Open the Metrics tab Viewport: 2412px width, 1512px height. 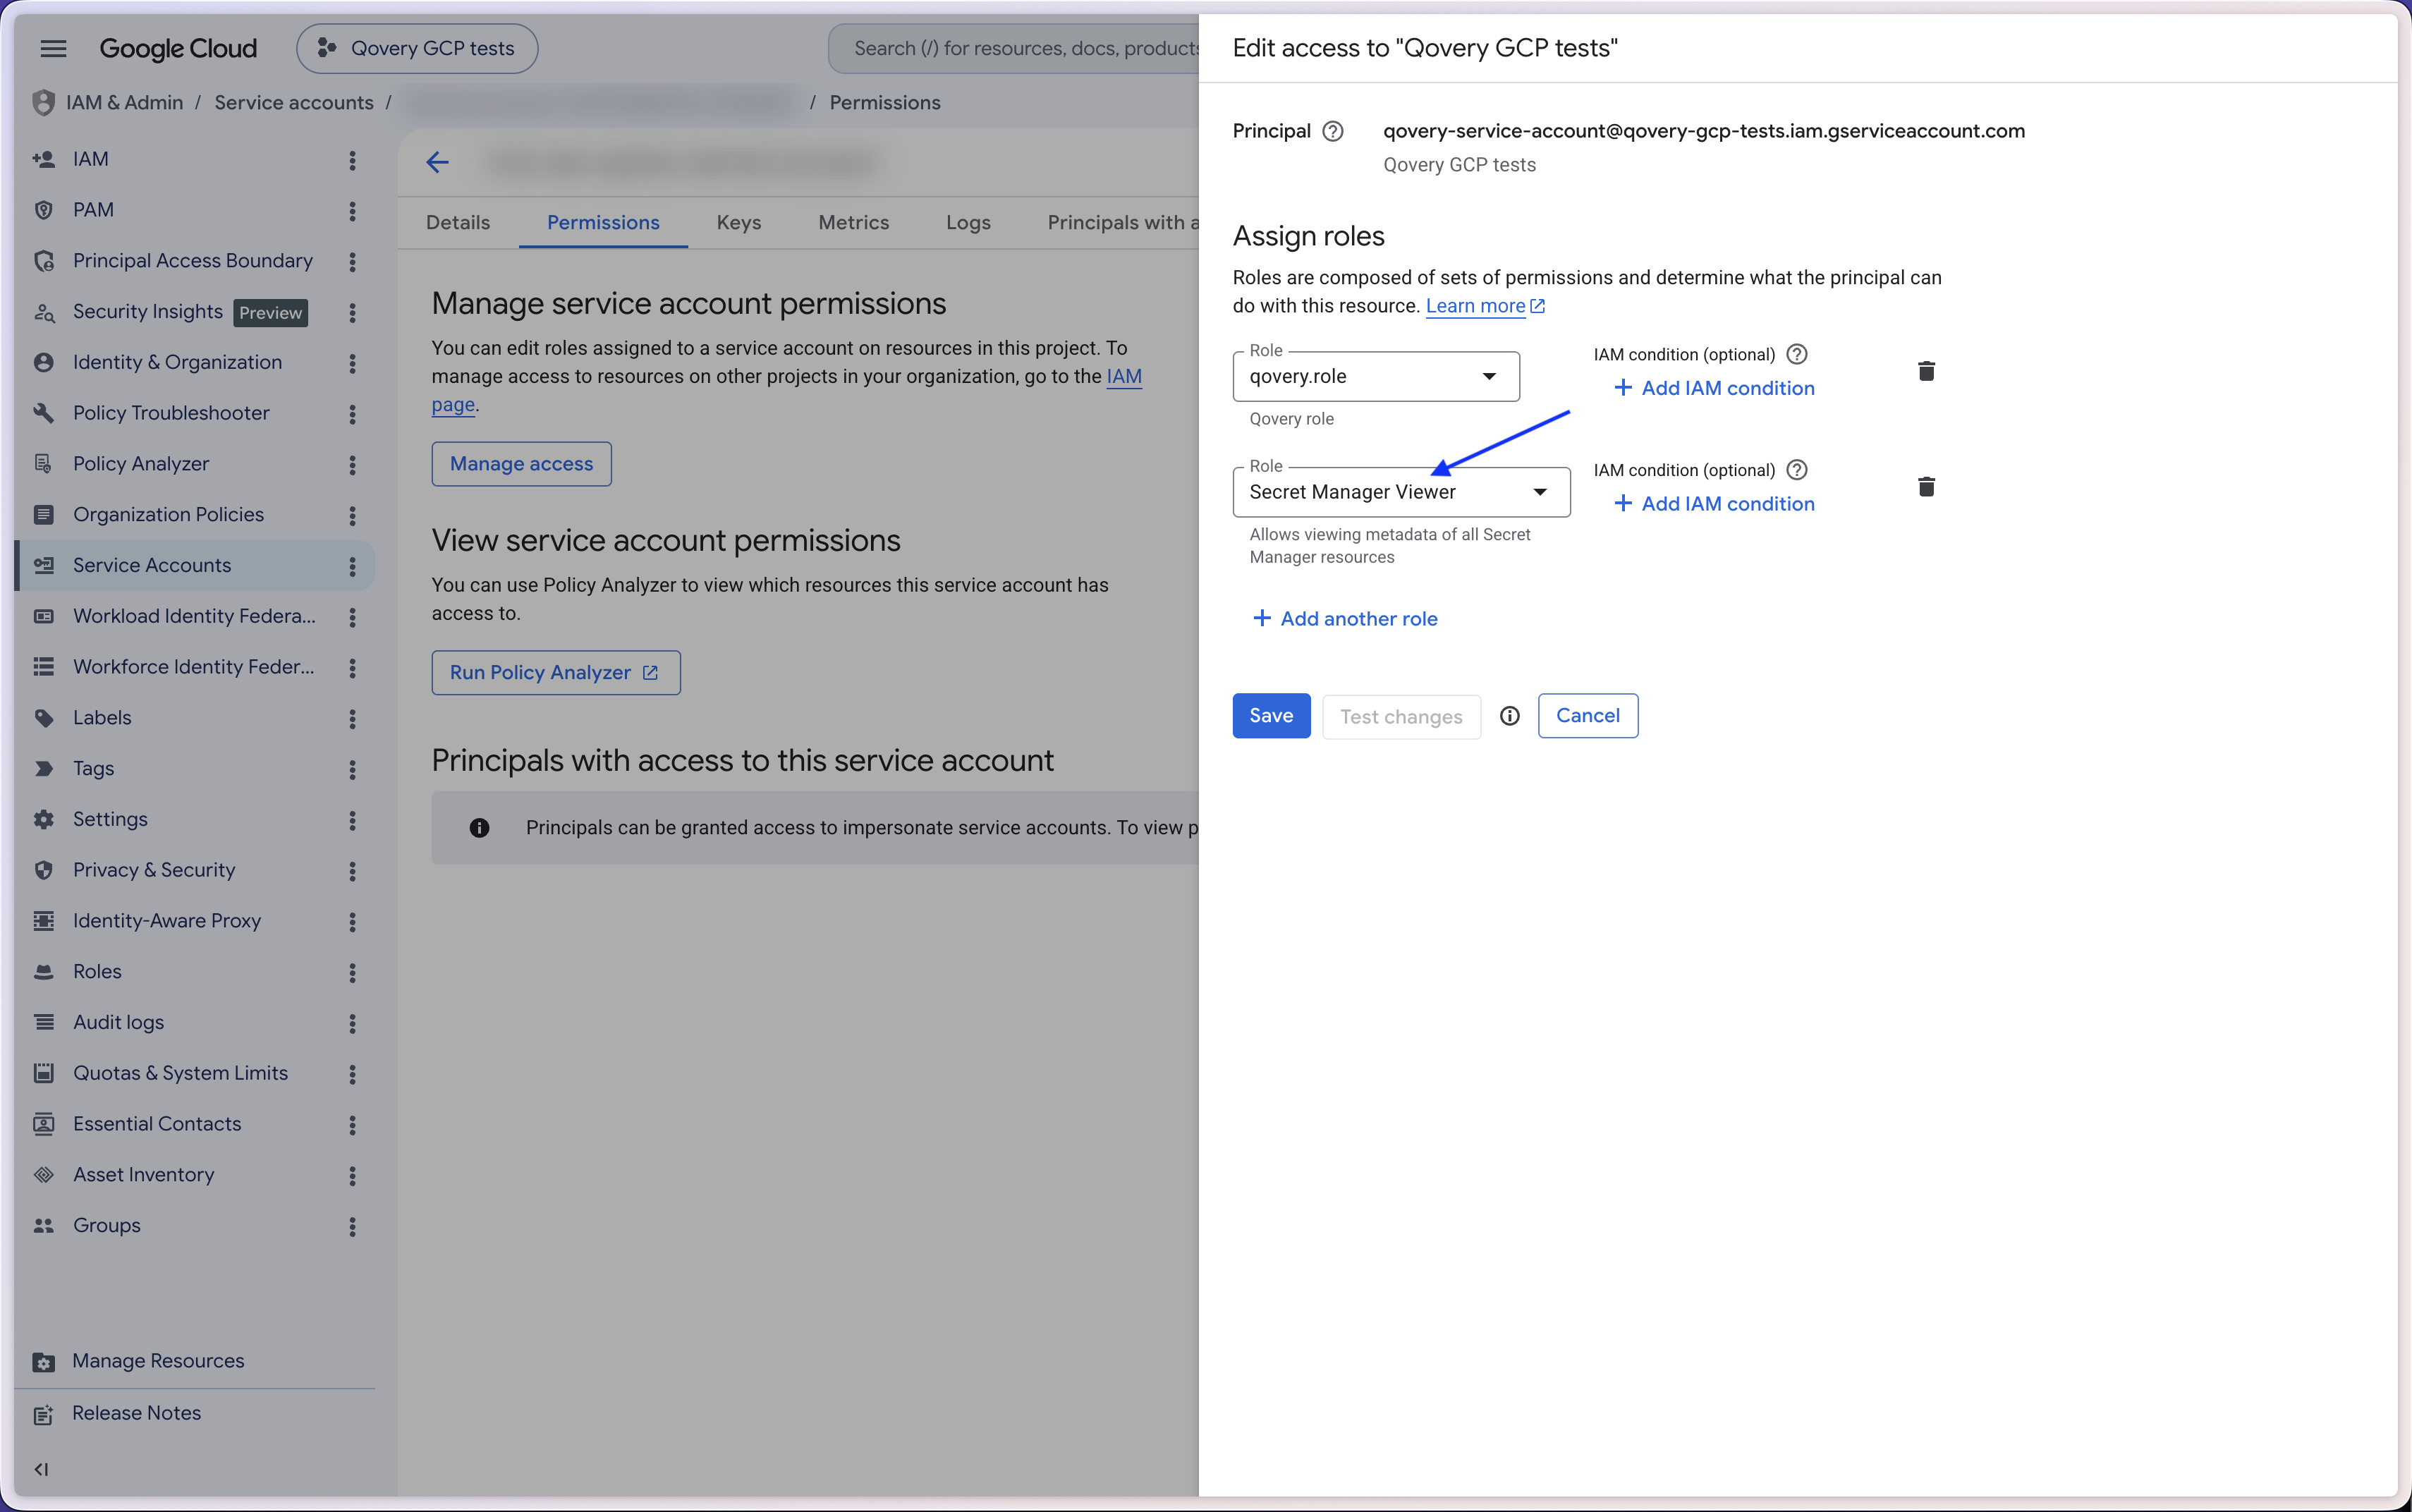853,222
